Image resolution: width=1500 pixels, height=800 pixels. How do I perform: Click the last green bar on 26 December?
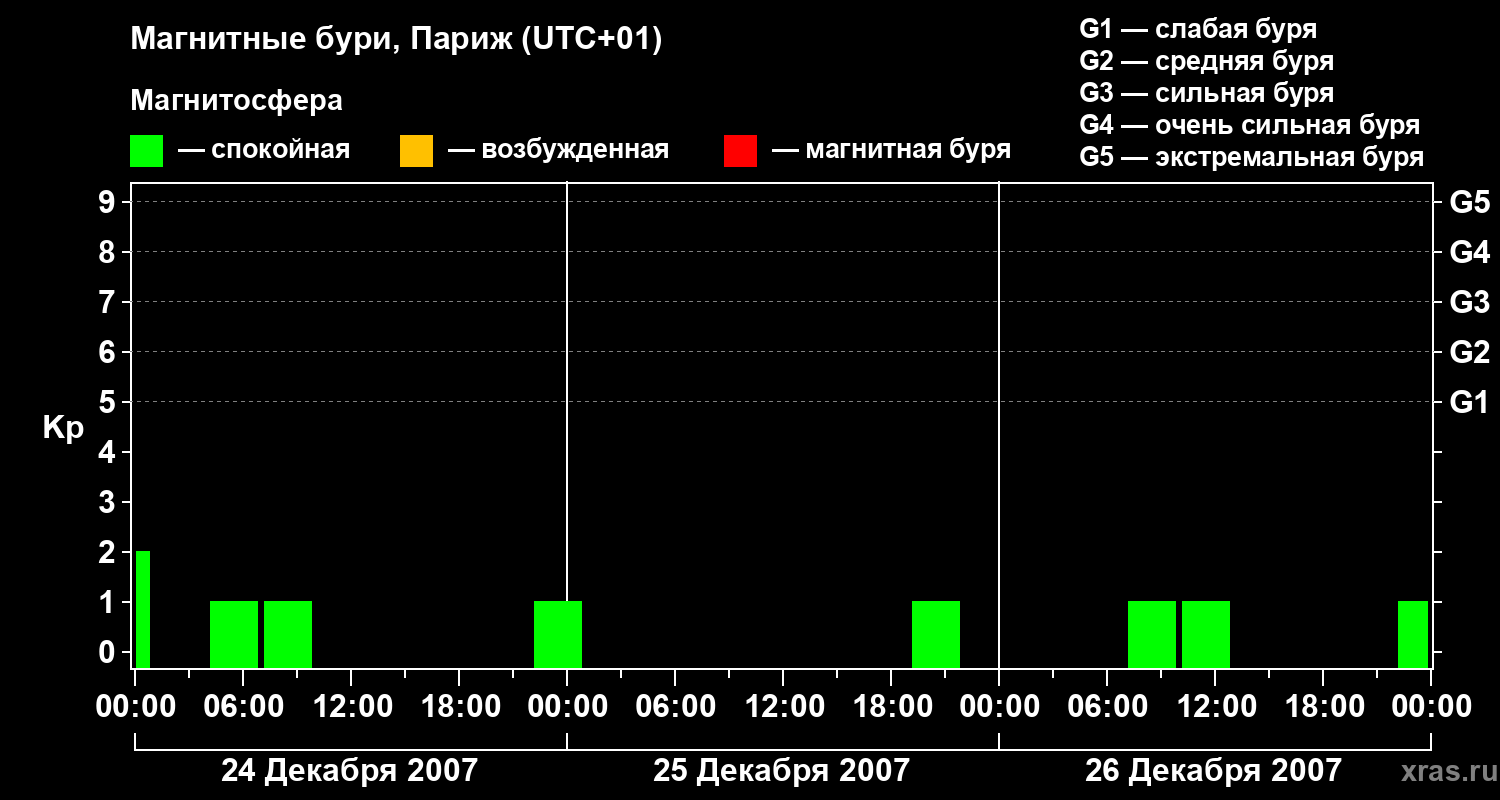1413,634
